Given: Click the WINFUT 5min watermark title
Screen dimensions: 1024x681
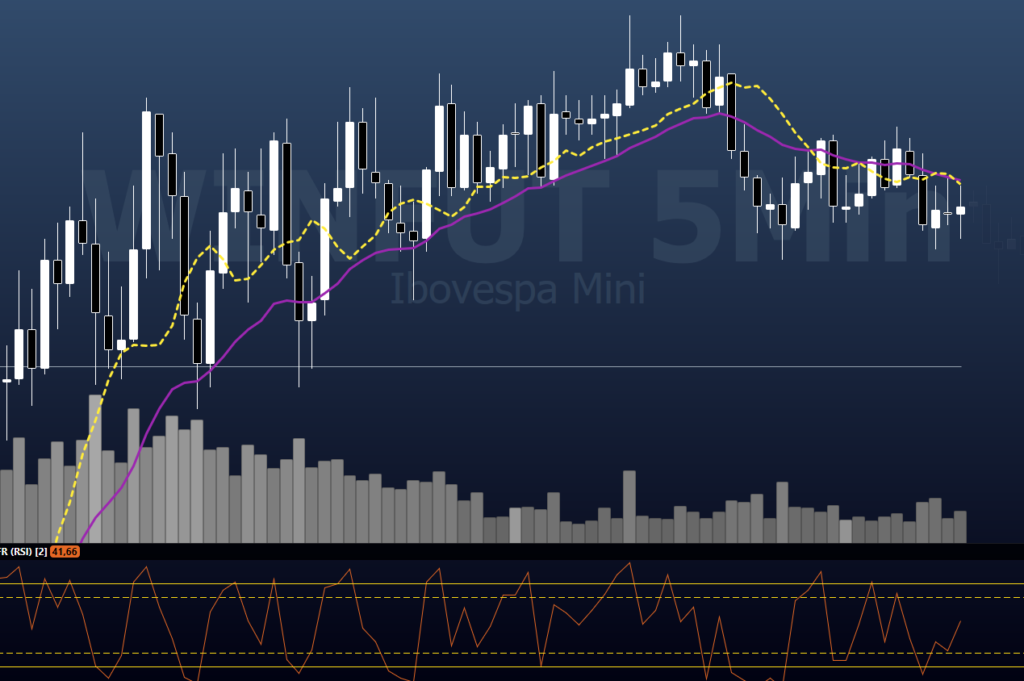Looking at the screenshot, I should pos(520,215).
